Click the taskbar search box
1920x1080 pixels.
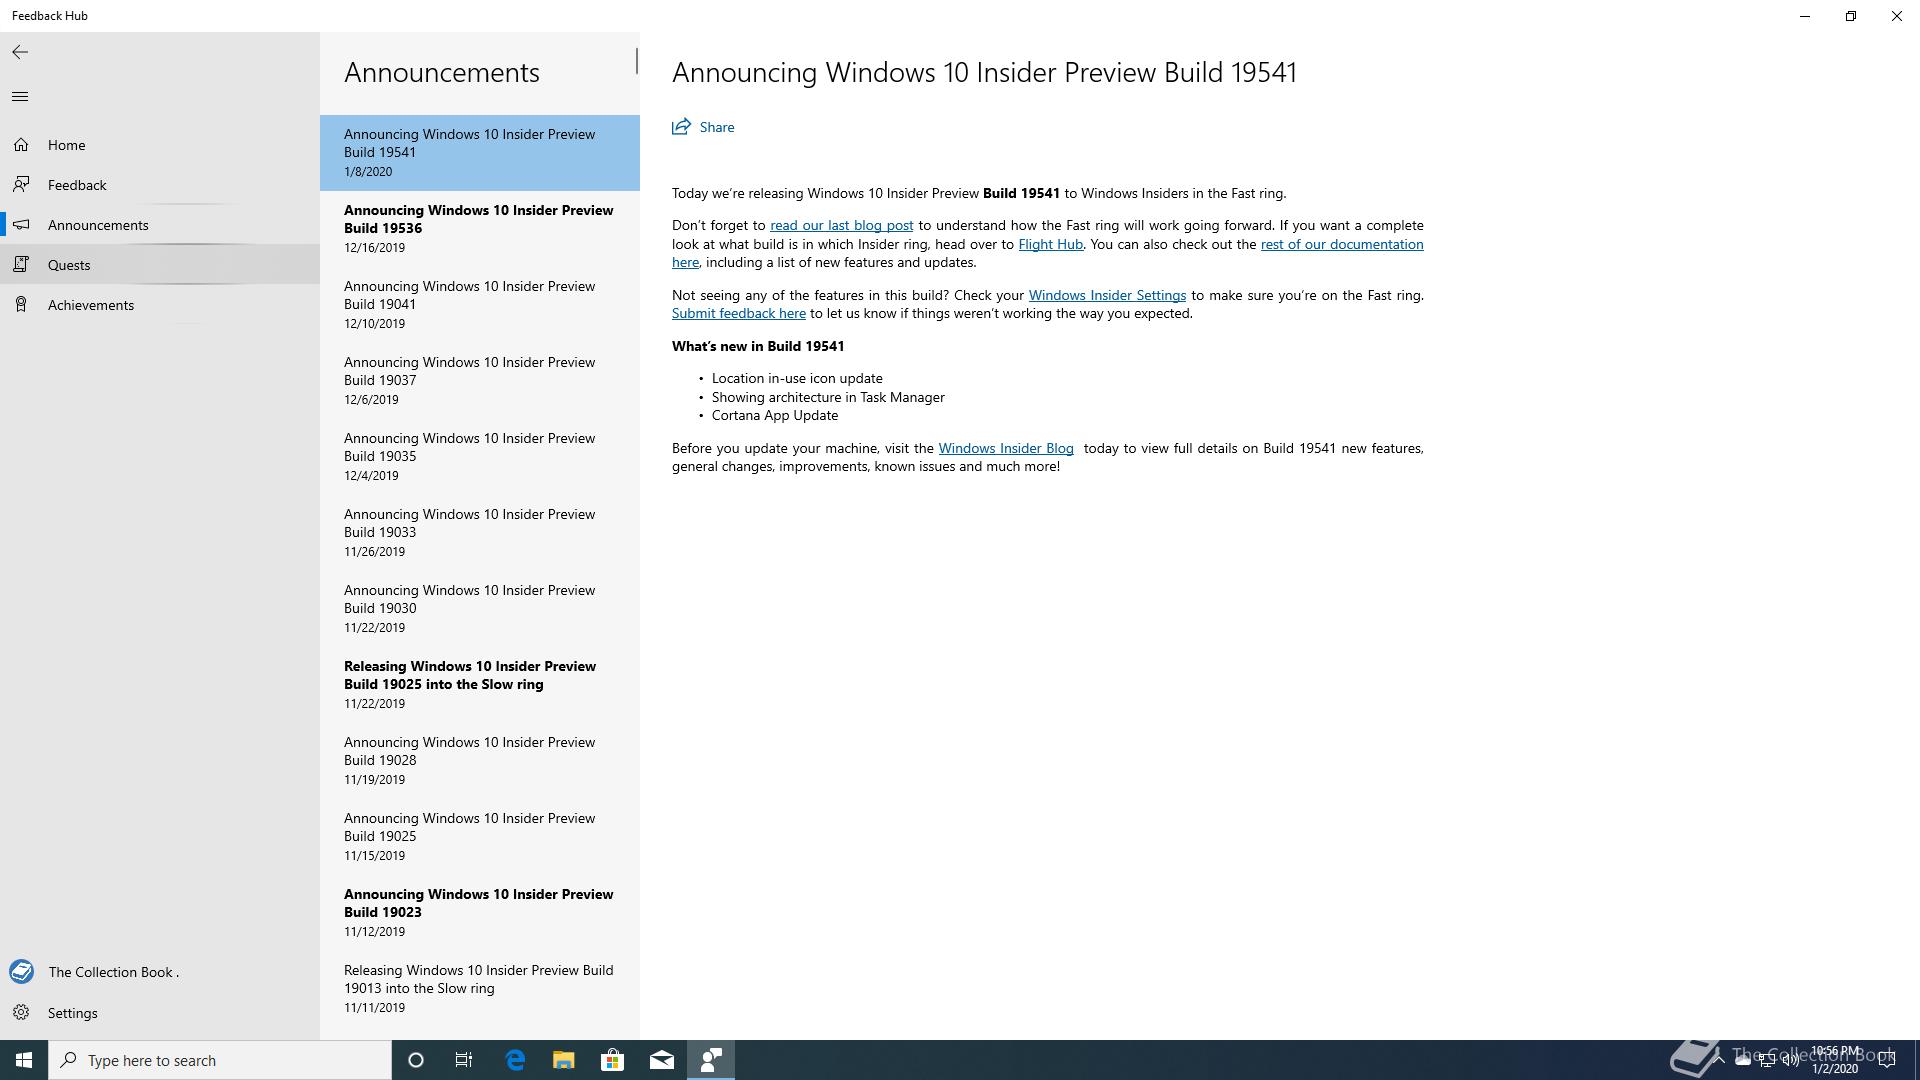220,1060
